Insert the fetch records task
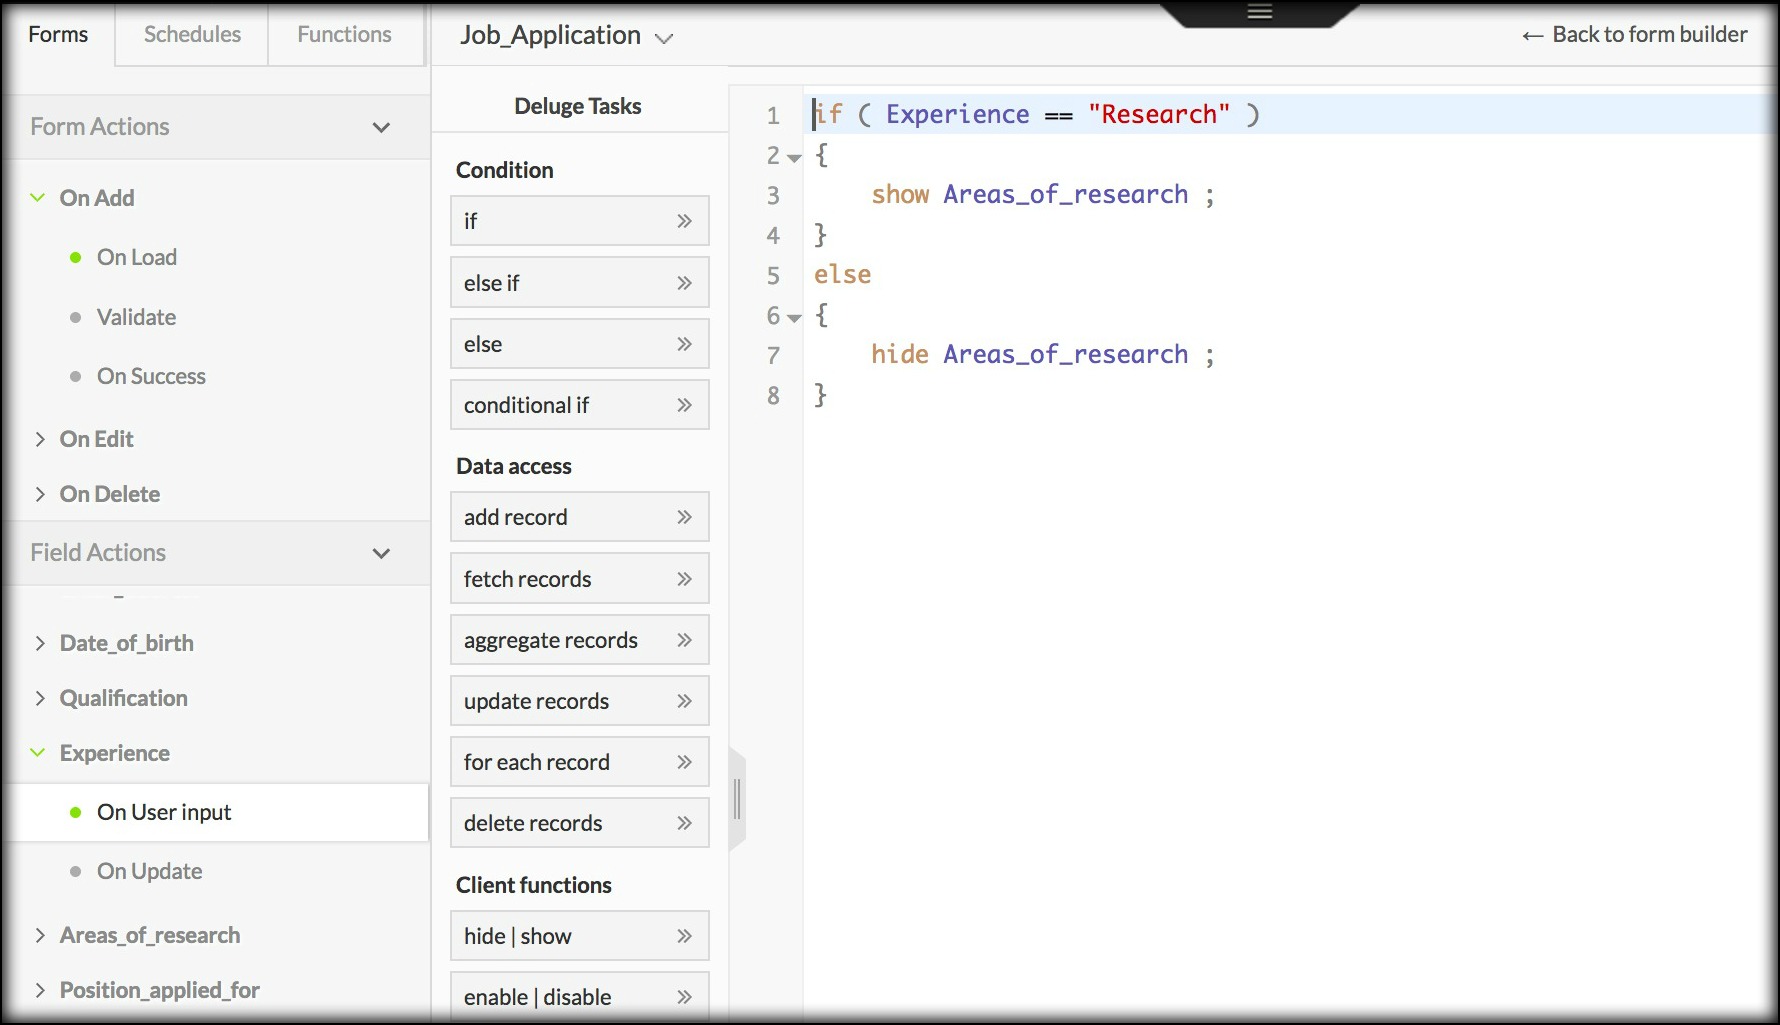The width and height of the screenshot is (1780, 1025). click(x=579, y=579)
